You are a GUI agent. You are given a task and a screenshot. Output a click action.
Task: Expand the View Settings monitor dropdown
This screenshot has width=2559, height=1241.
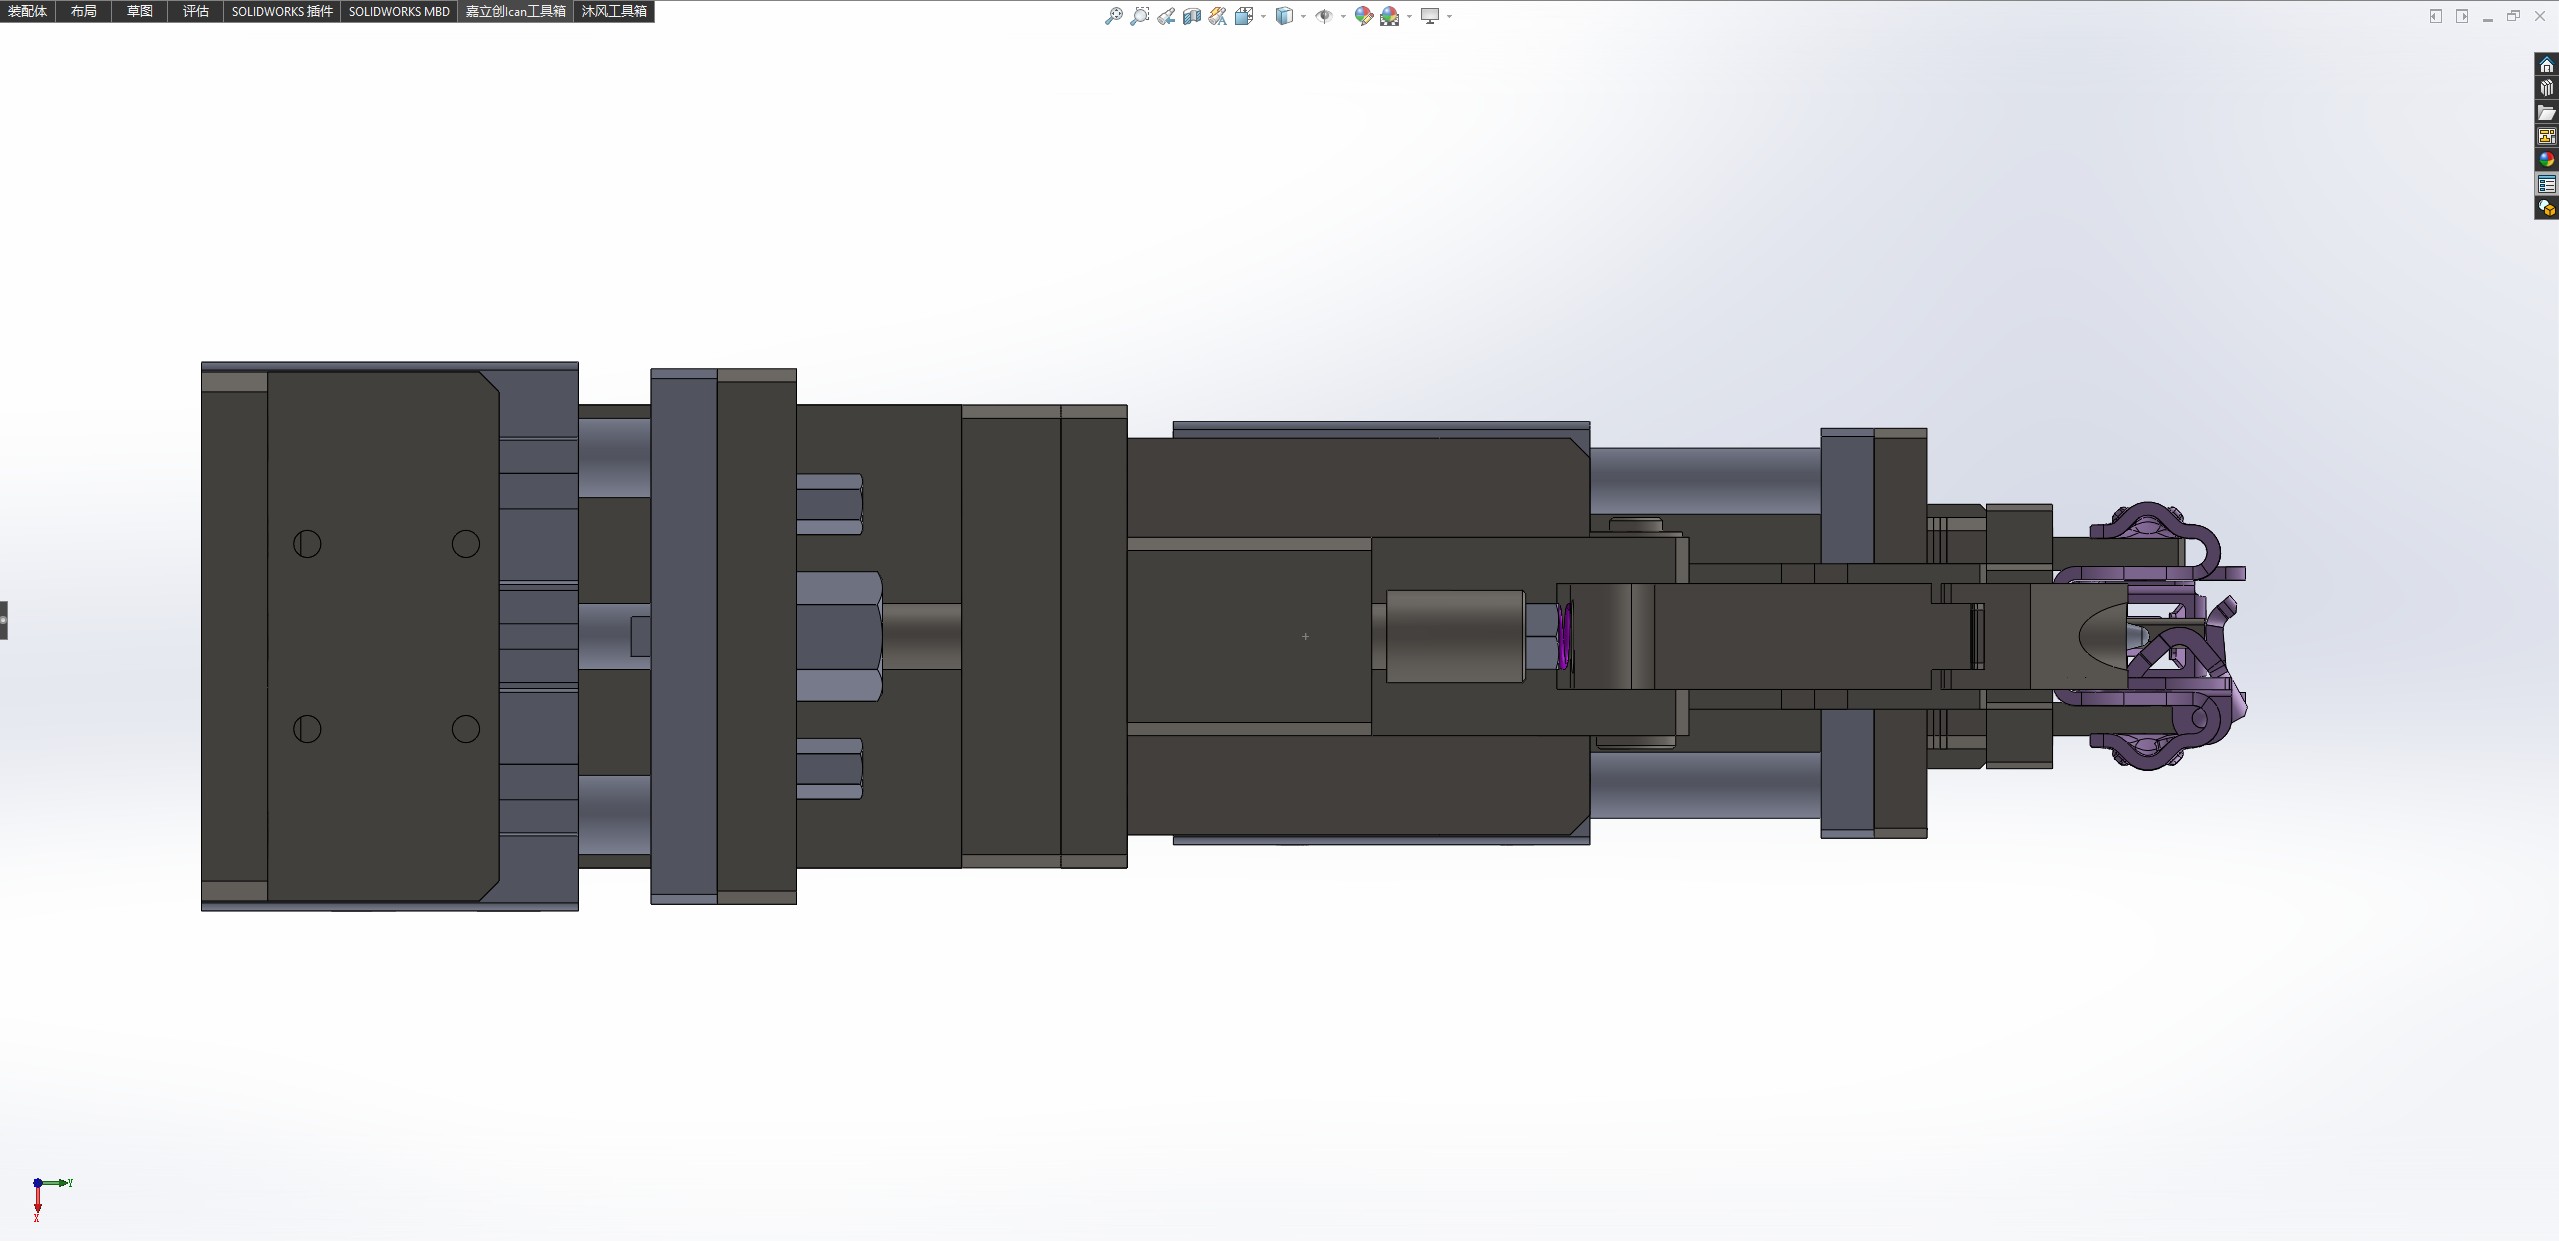1449,16
